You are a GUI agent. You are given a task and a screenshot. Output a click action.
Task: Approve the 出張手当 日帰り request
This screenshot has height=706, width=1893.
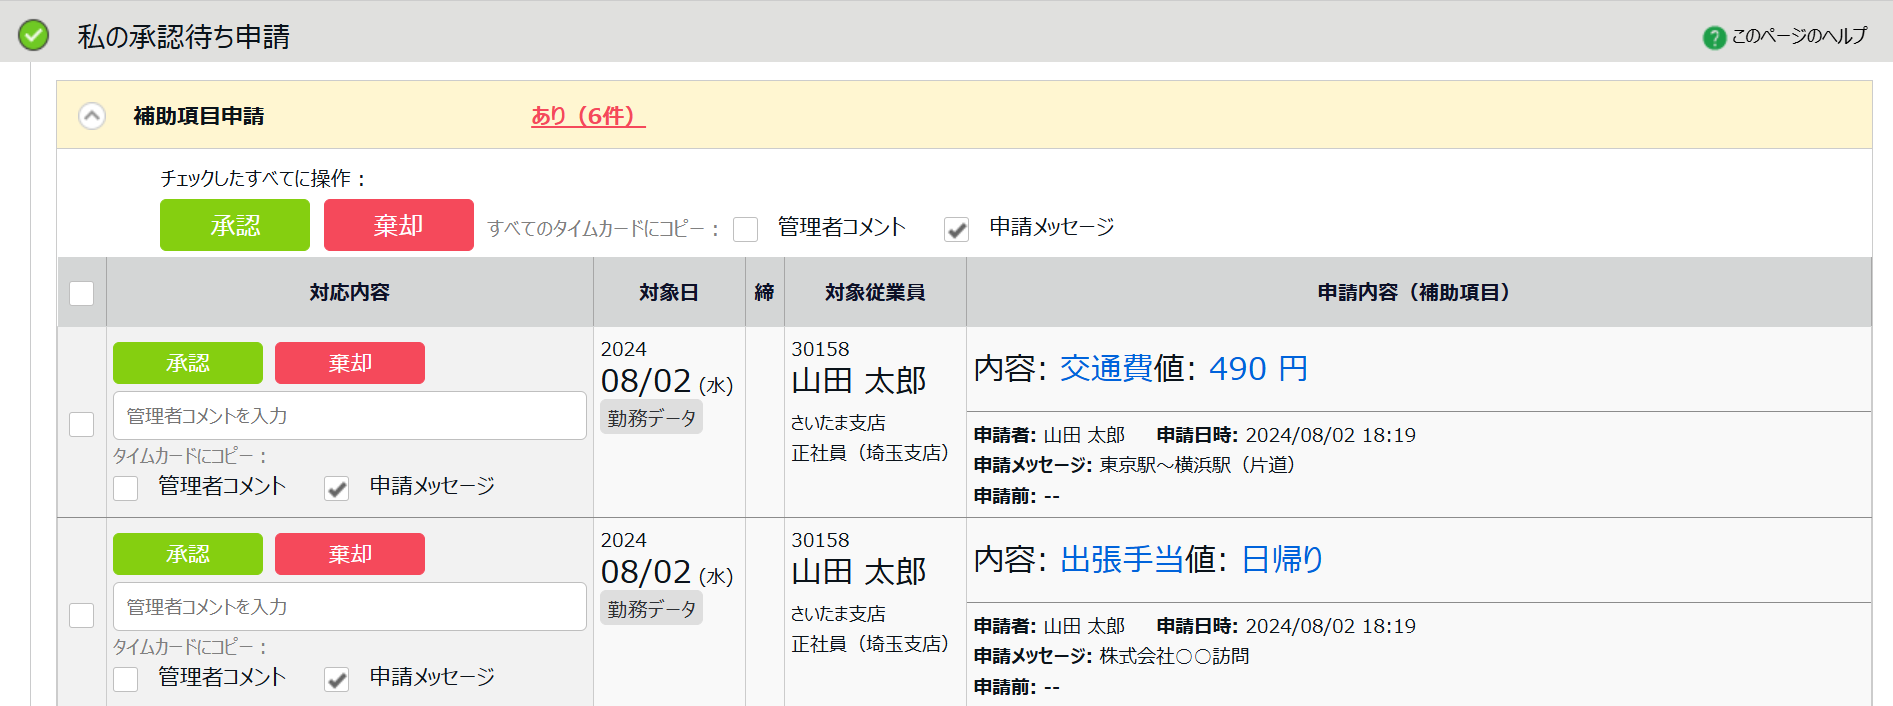point(188,554)
